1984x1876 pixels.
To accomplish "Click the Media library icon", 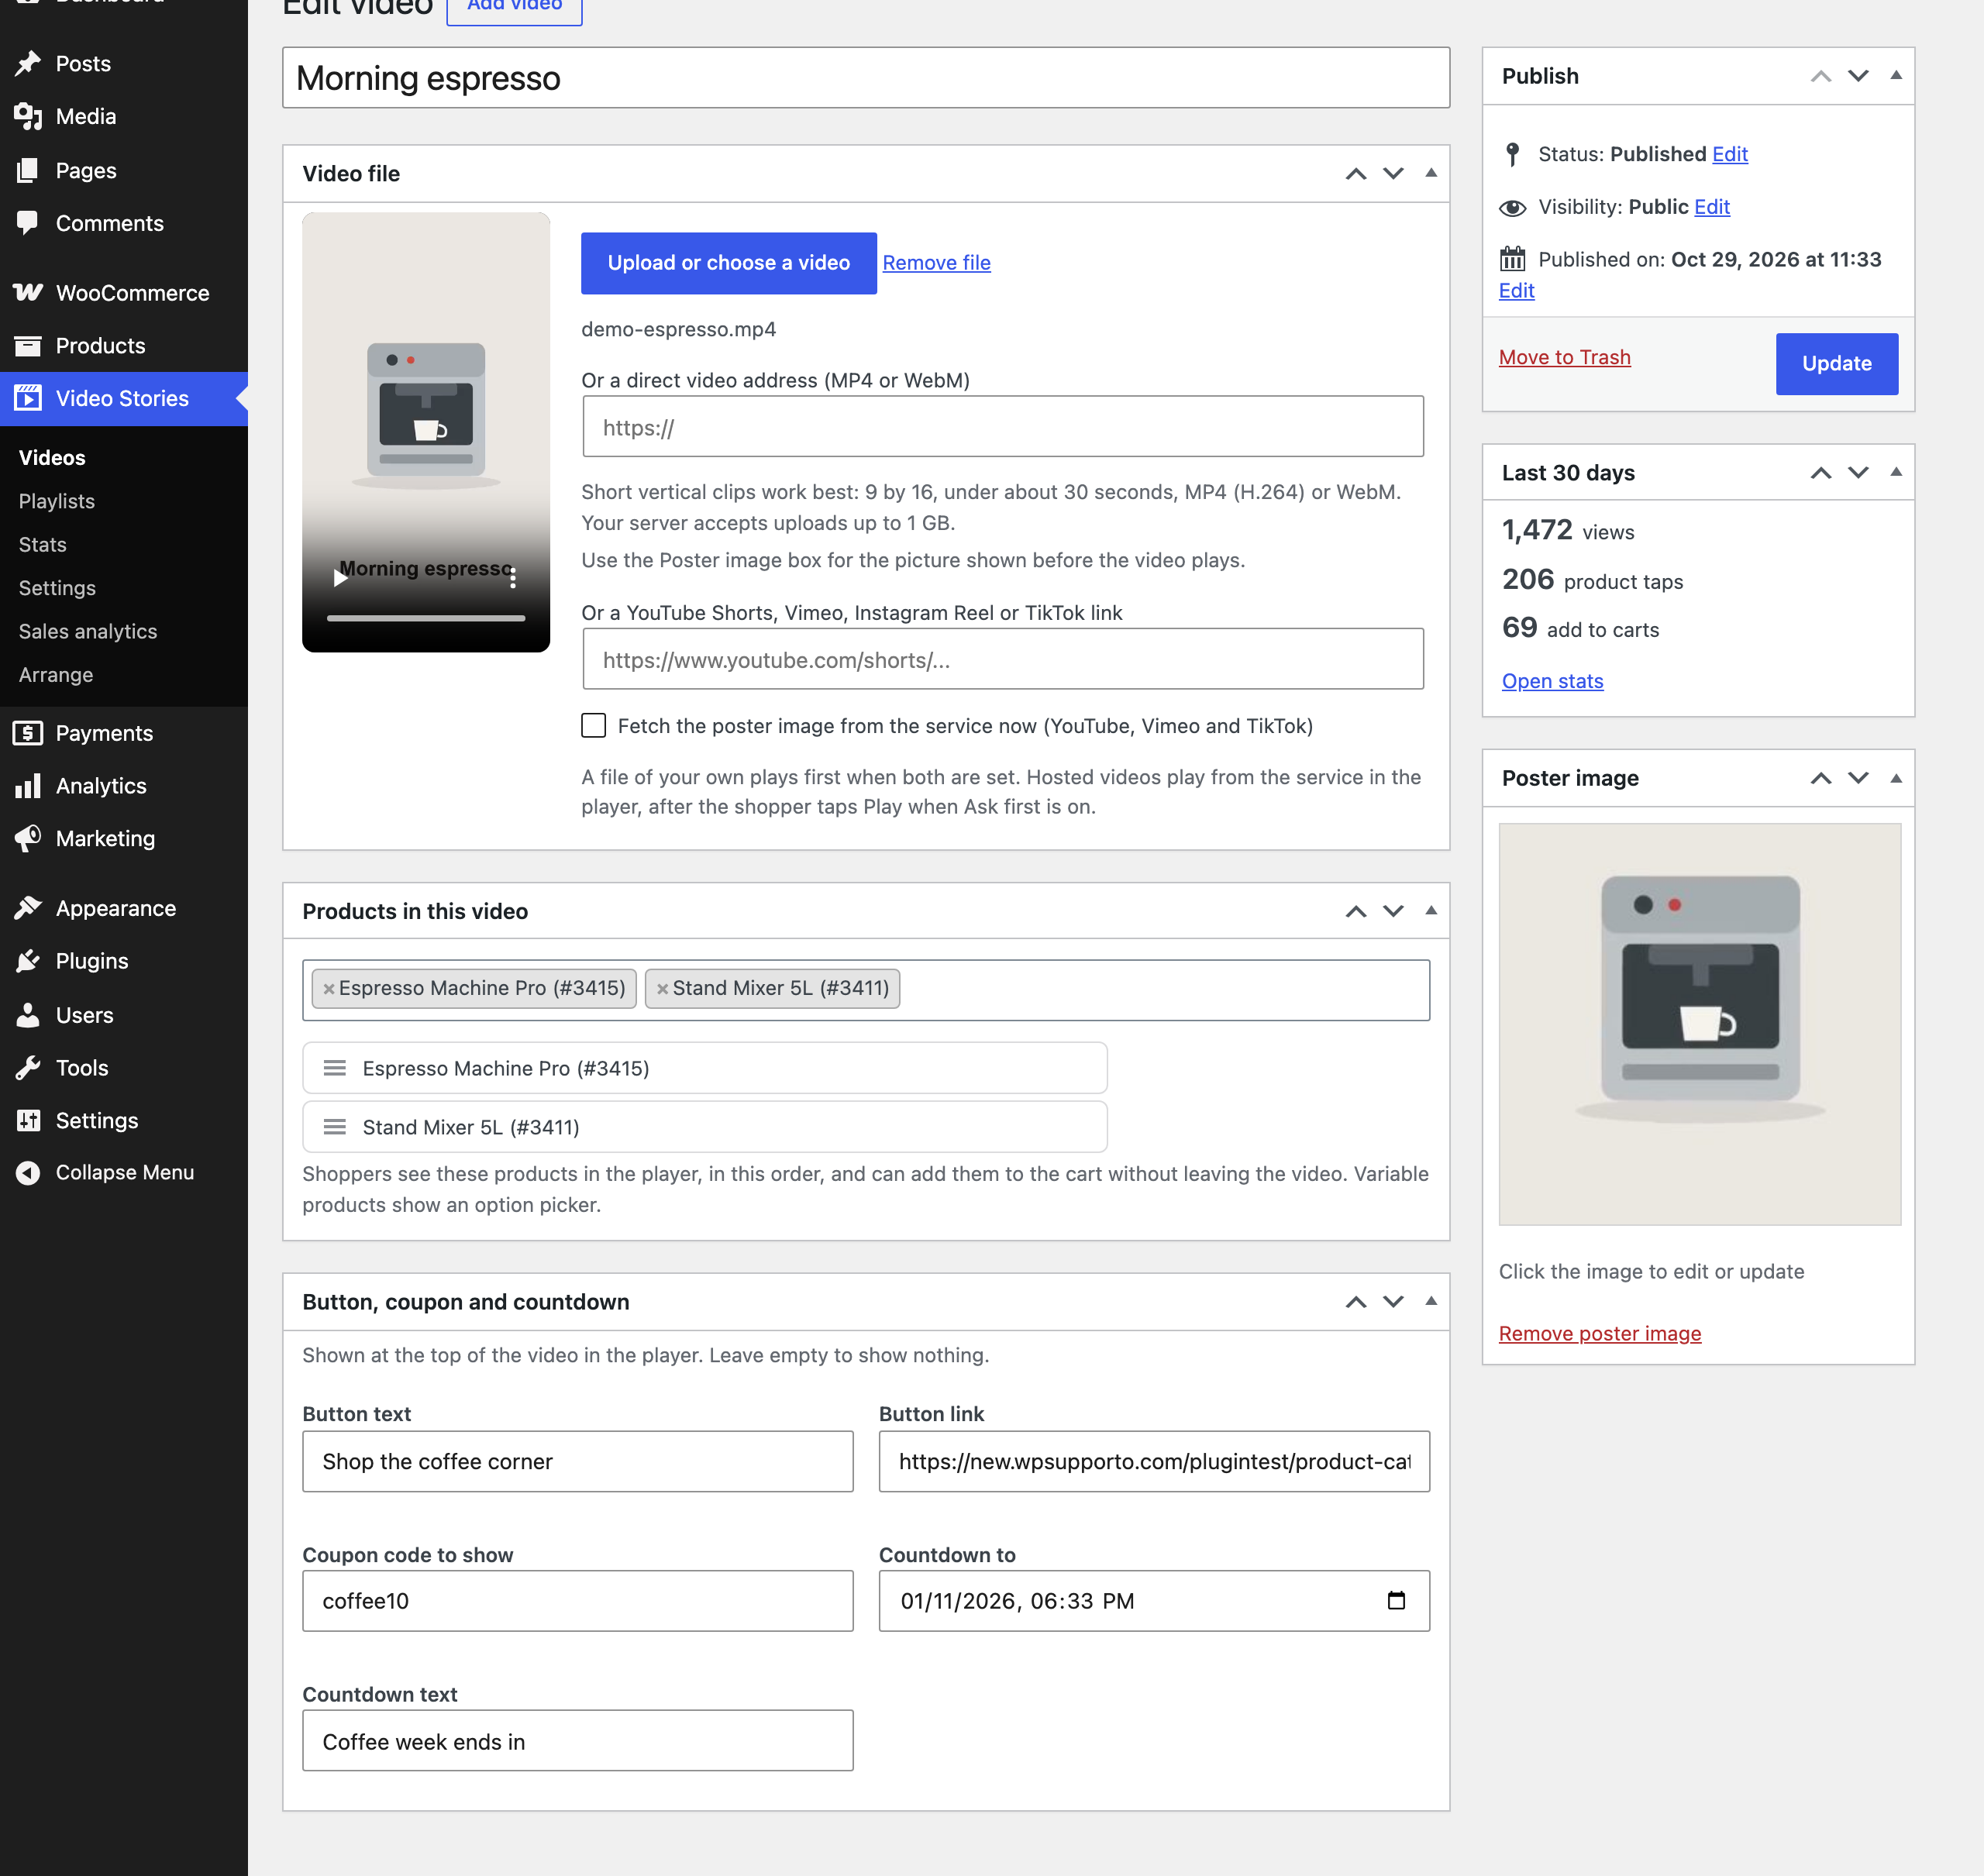I will 28,116.
